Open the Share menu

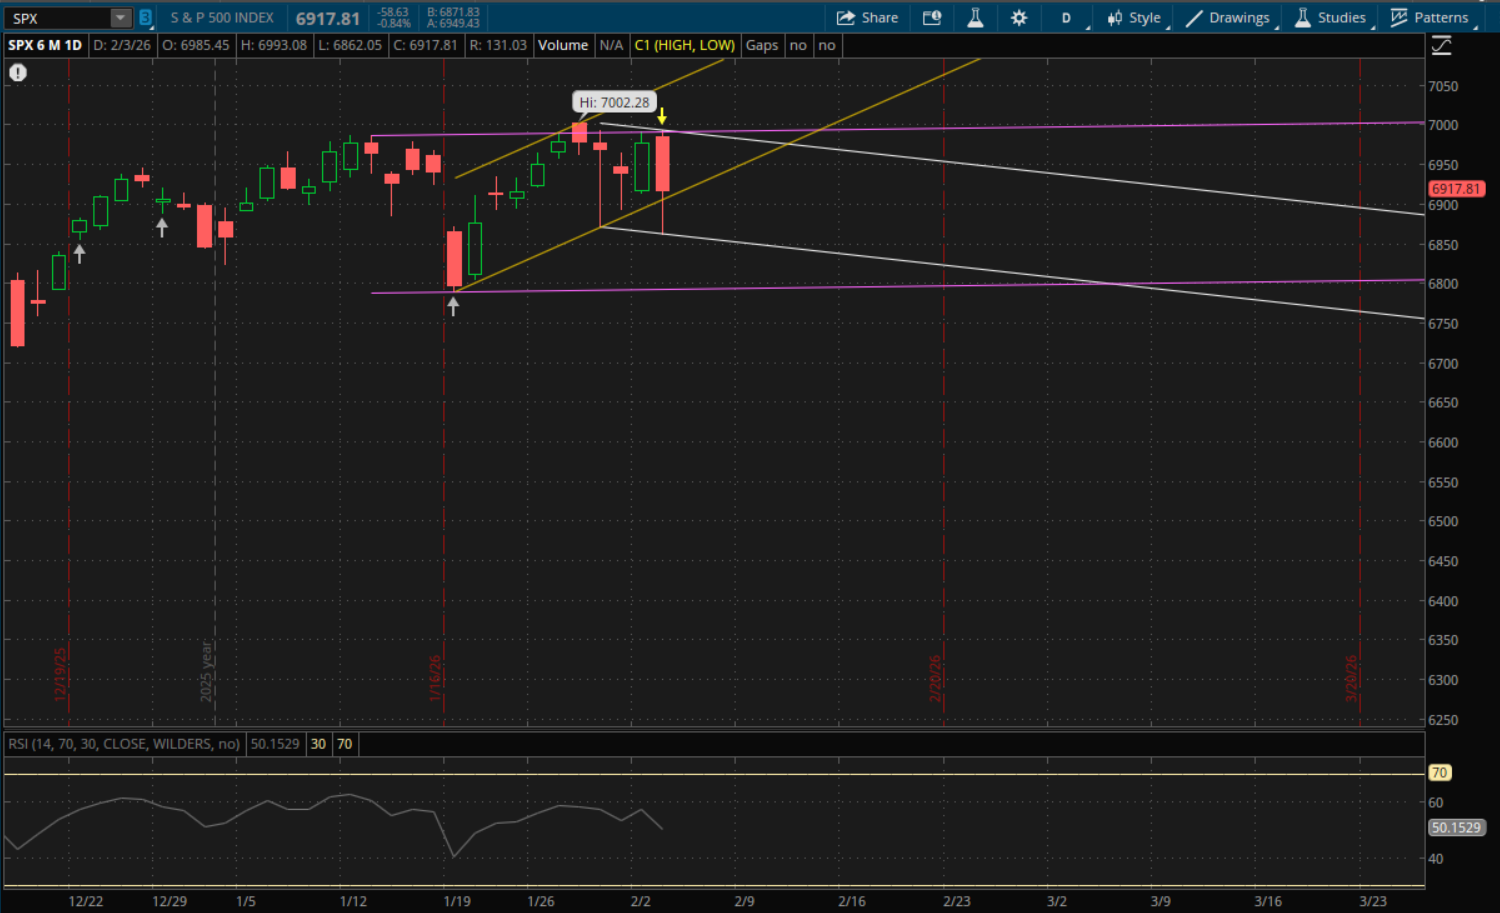[x=867, y=18]
